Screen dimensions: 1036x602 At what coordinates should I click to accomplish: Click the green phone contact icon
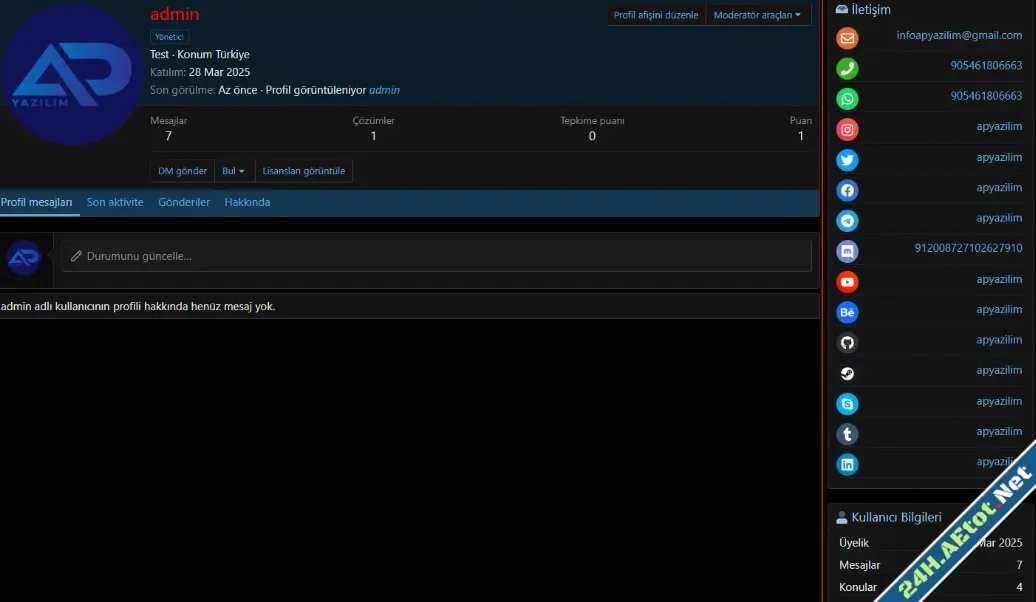[x=847, y=69]
